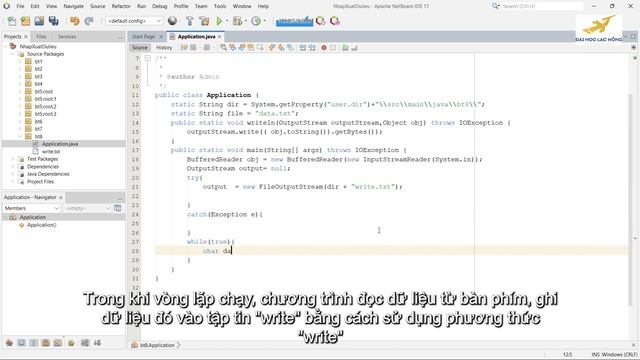This screenshot has height=360, width=640.
Task: Collapse the bt8 package node
Action: coord(20,136)
